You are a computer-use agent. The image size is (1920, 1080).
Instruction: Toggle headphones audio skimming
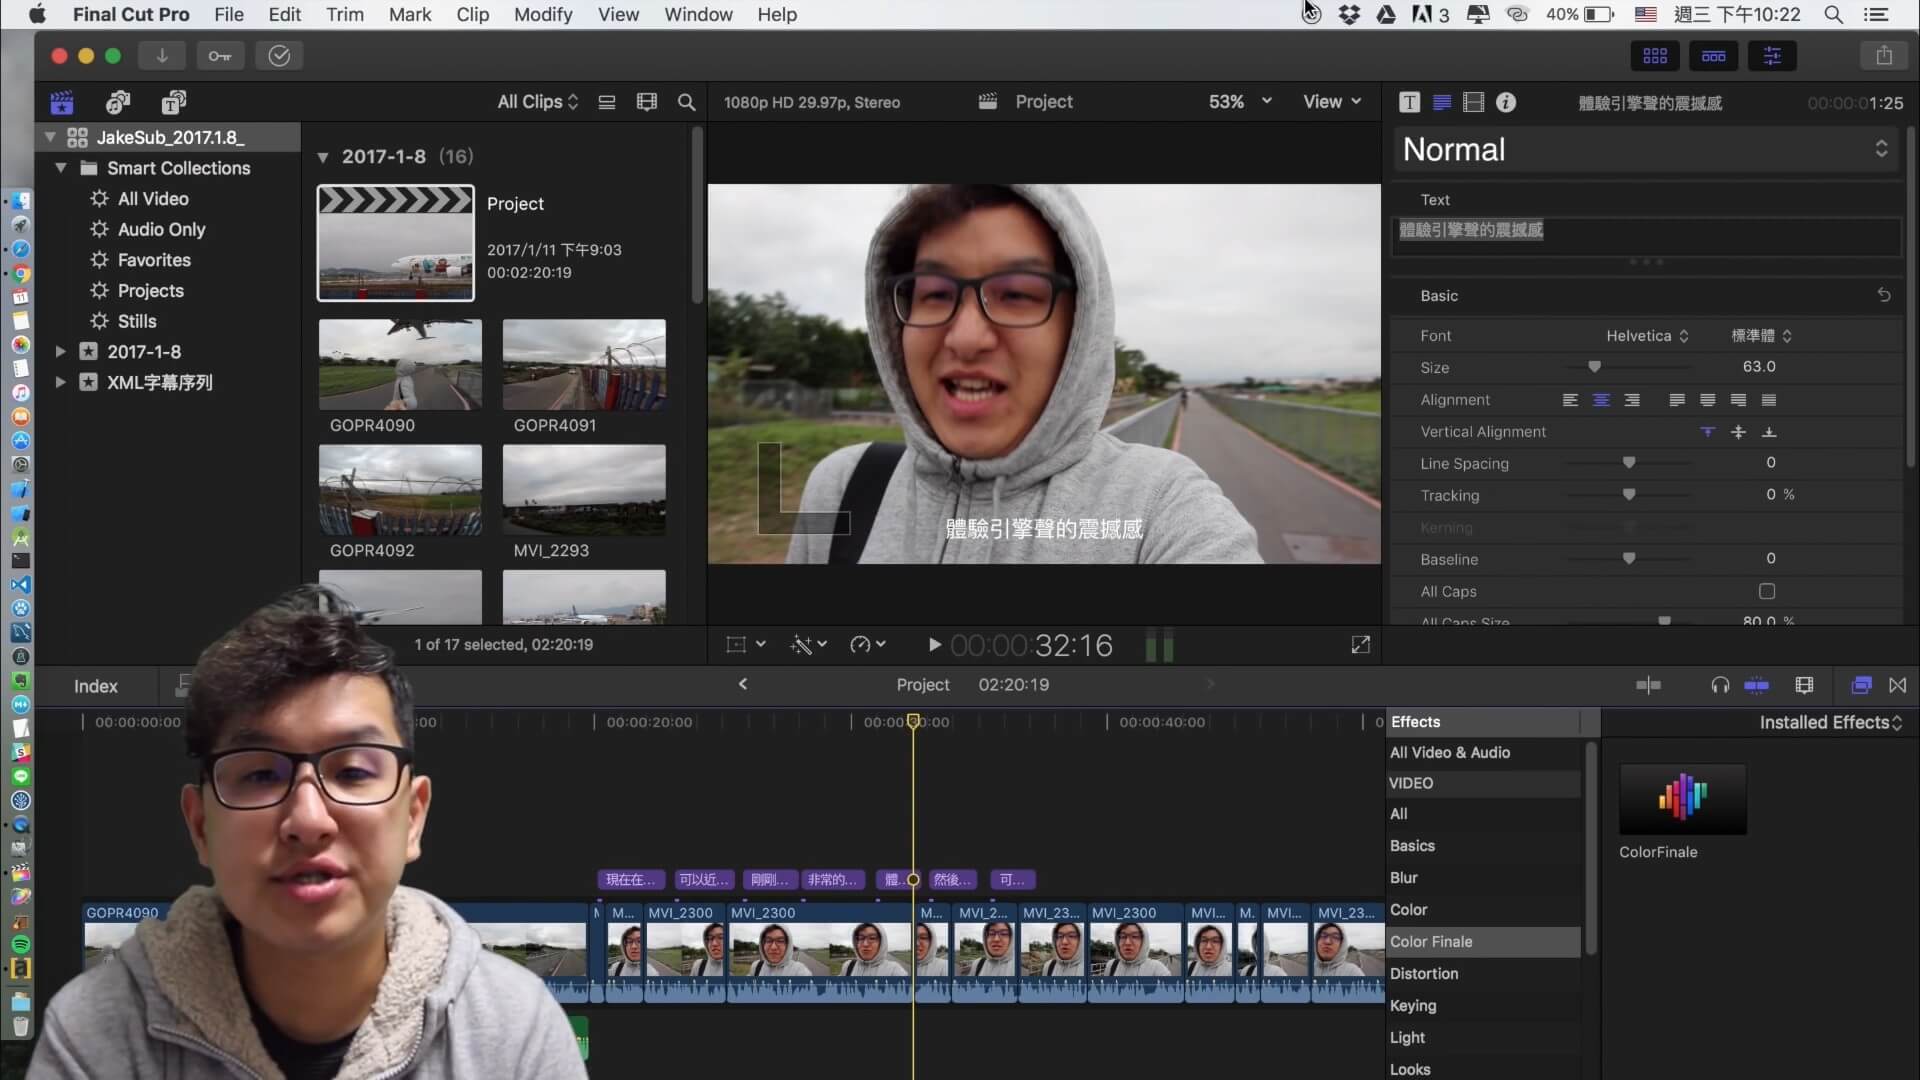pos(1720,685)
